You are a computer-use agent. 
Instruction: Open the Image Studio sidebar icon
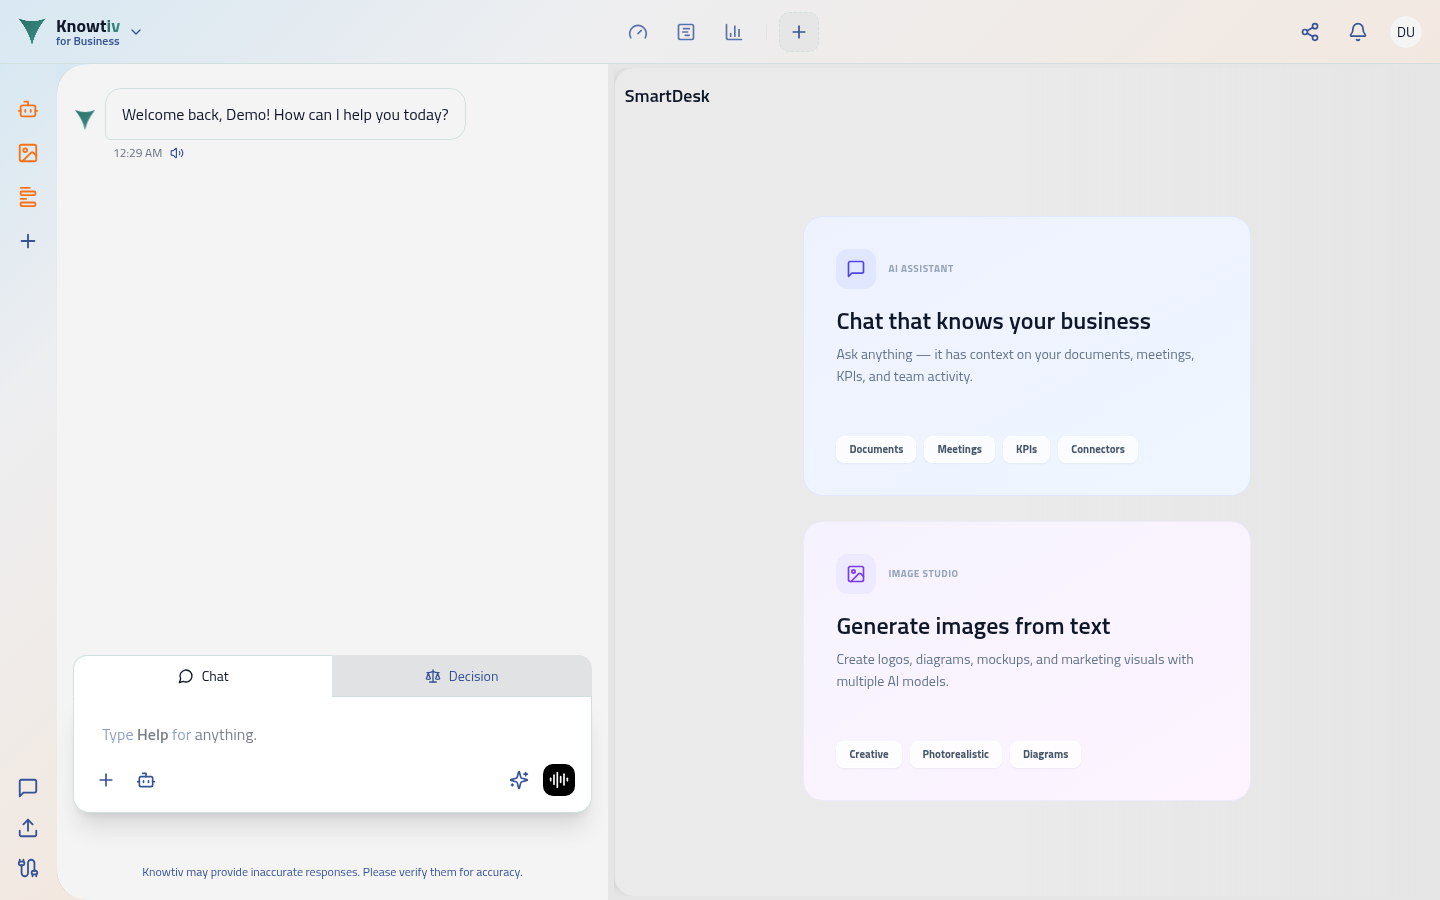pyautogui.click(x=28, y=153)
